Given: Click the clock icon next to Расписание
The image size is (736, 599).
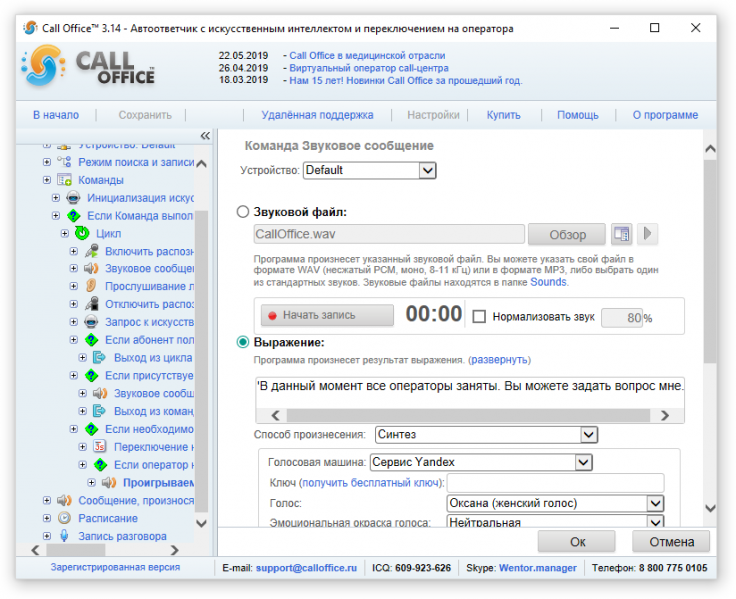Looking at the screenshot, I should coord(64,518).
